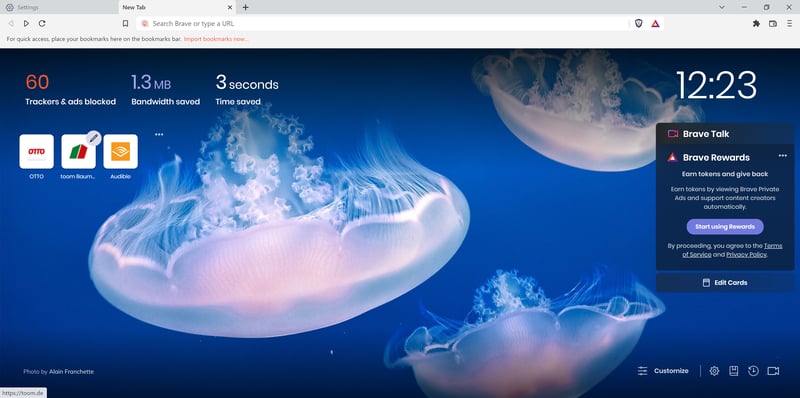The width and height of the screenshot is (800, 398).
Task: Open Brave Rewards card options menu
Action: (783, 156)
